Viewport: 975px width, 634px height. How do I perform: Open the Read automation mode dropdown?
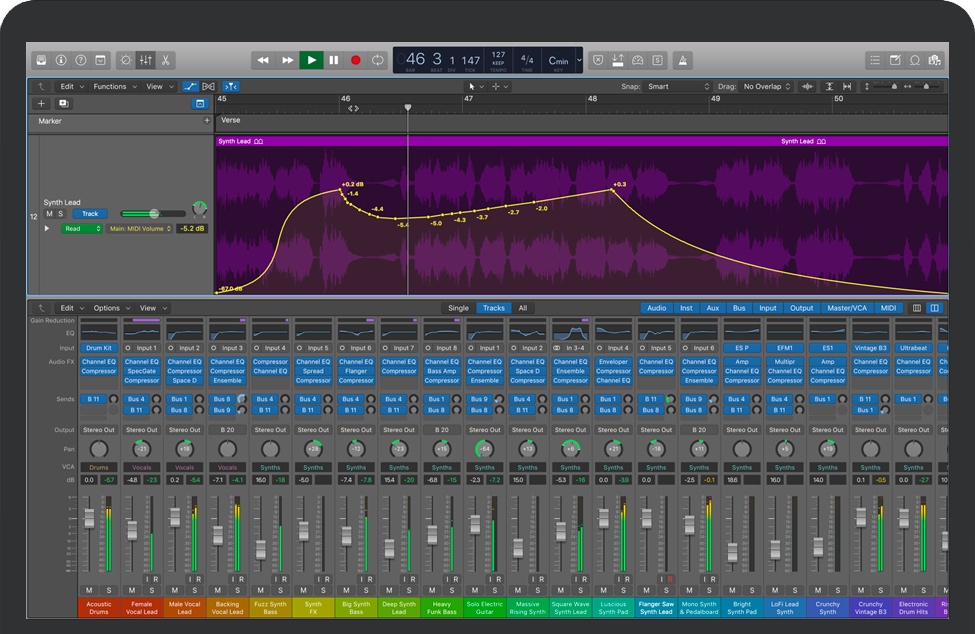pos(82,229)
